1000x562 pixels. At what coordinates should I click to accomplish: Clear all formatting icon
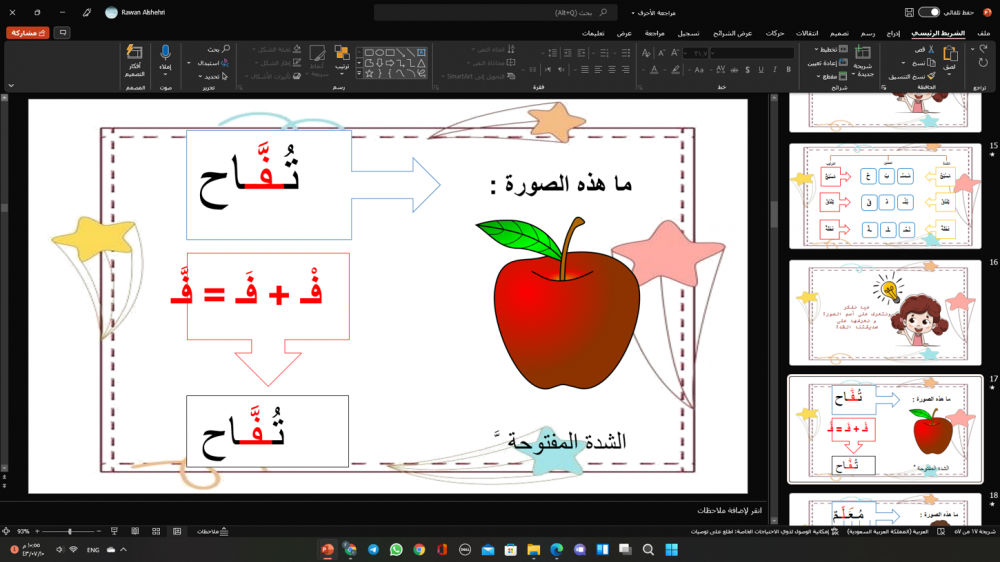(646, 53)
